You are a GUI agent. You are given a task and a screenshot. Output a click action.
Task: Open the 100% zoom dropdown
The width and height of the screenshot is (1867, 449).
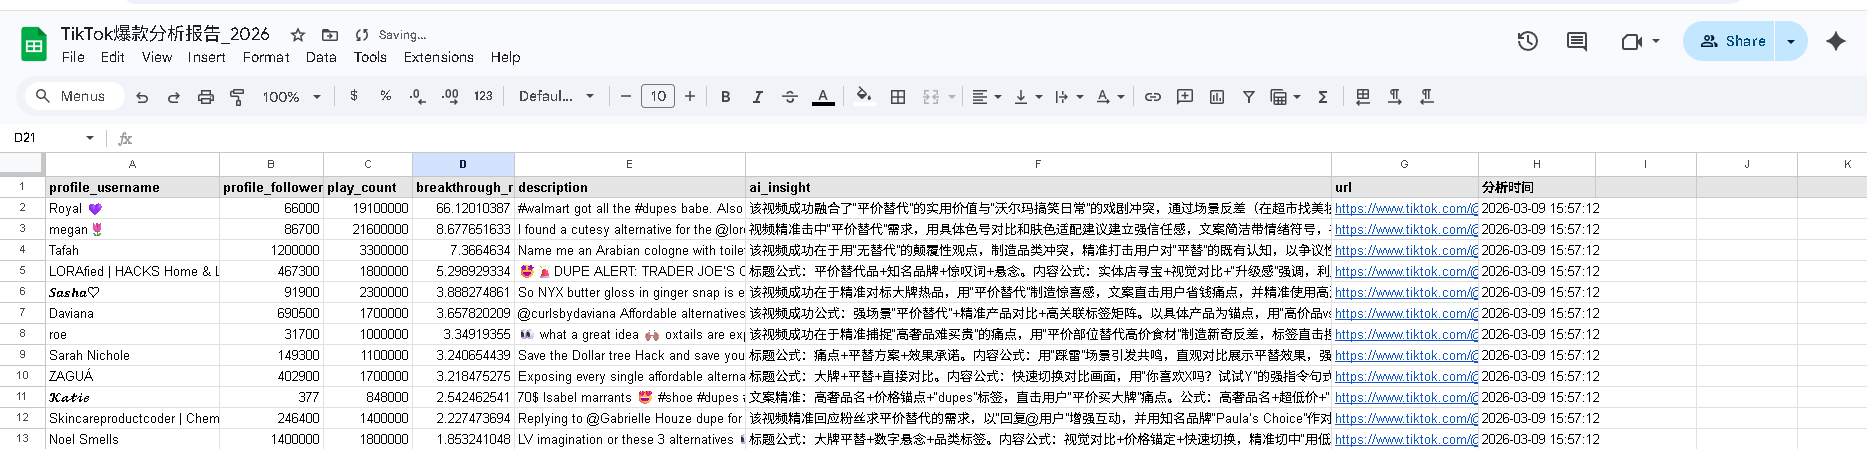(x=291, y=97)
